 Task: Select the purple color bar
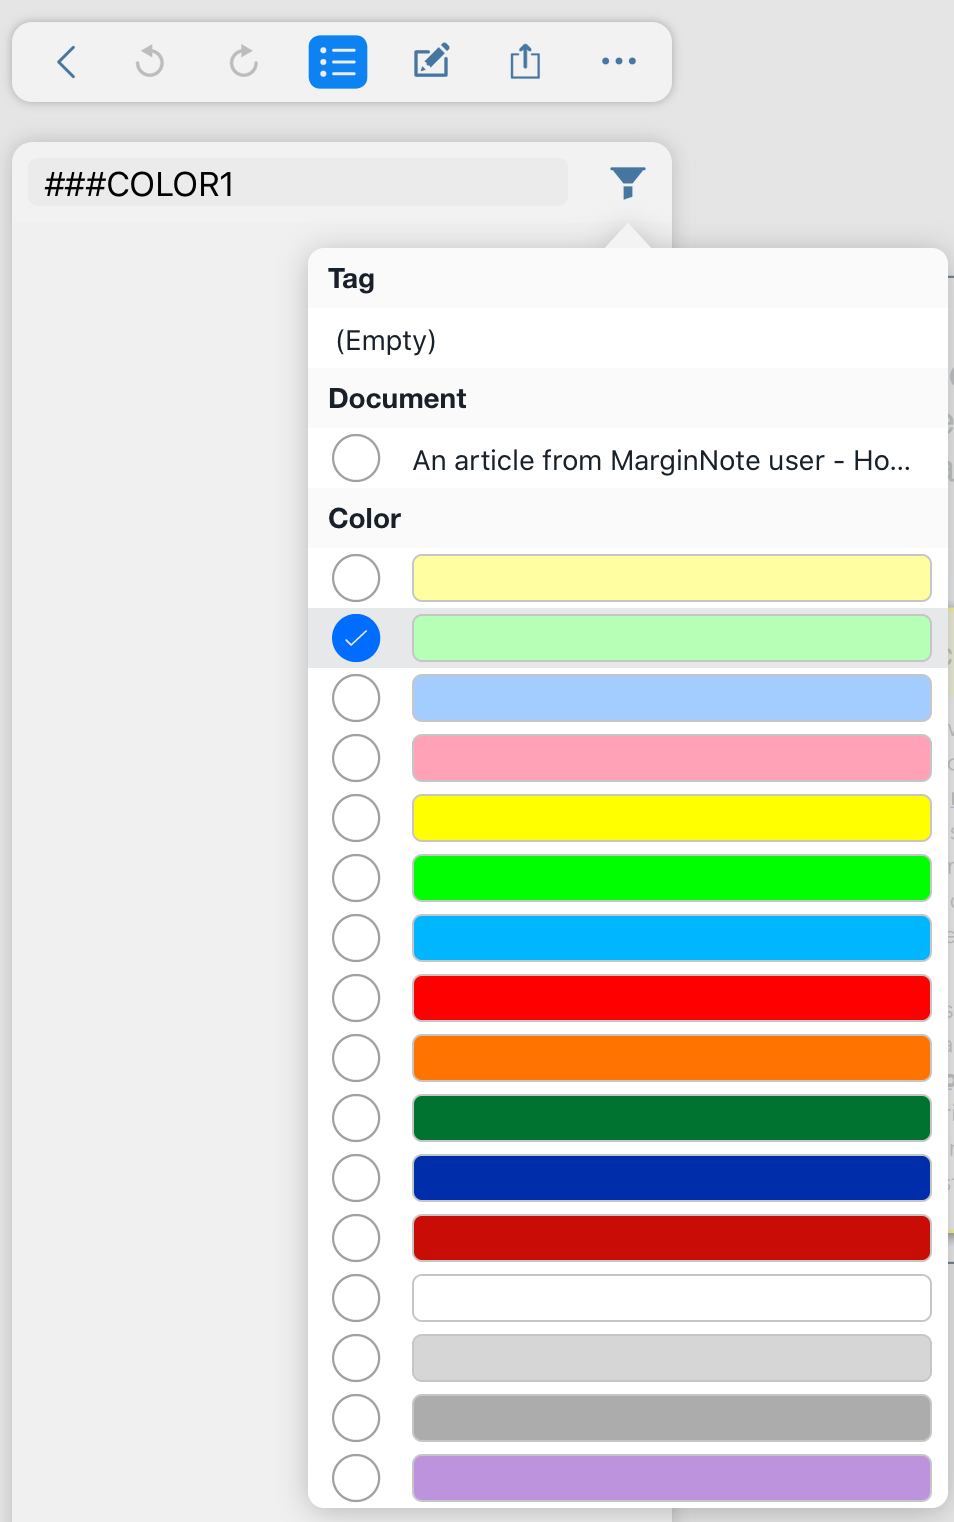click(672, 1478)
